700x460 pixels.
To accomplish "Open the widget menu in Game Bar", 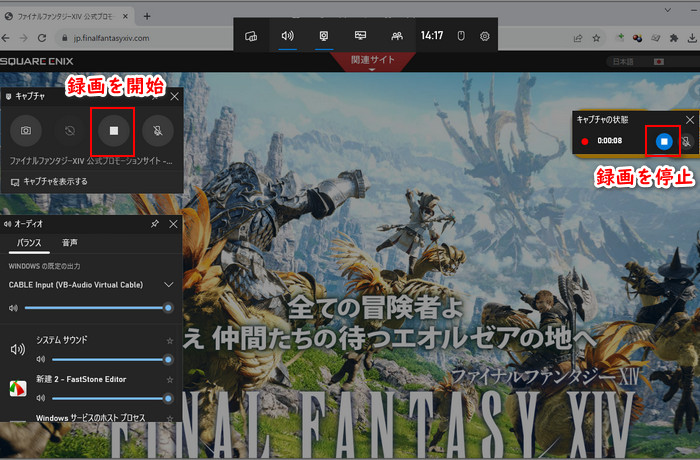I will 251,35.
